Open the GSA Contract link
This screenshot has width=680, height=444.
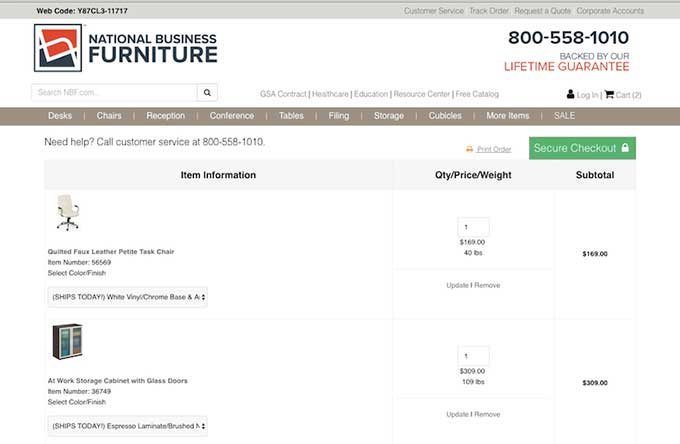tap(283, 94)
